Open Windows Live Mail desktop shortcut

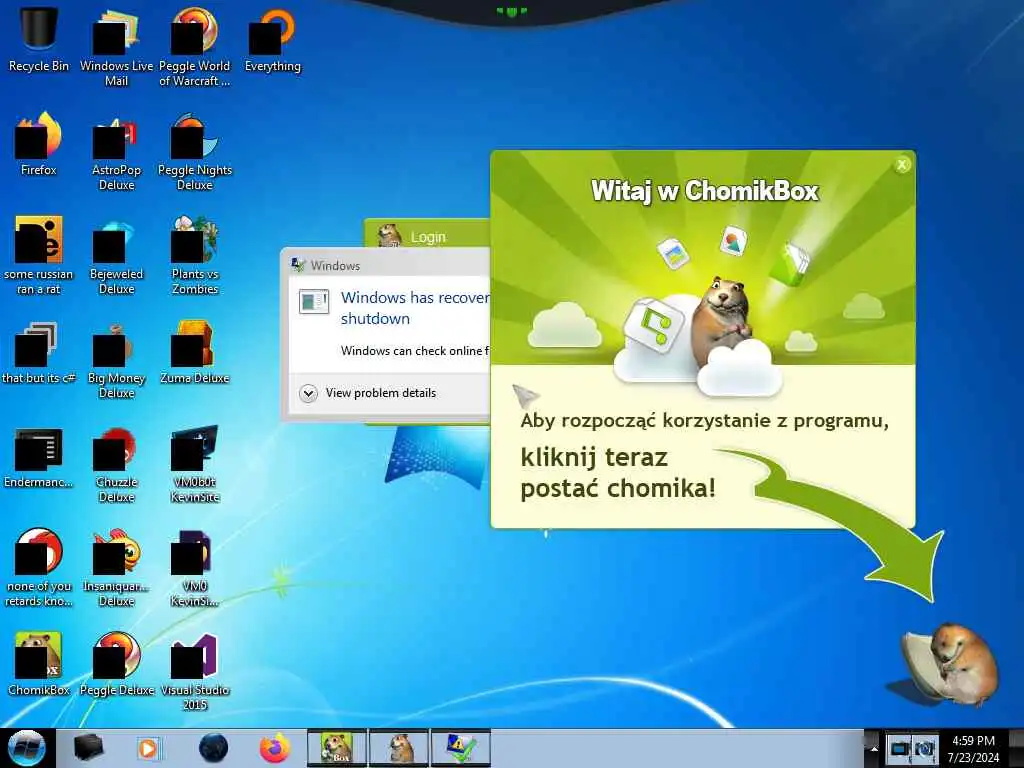(116, 46)
